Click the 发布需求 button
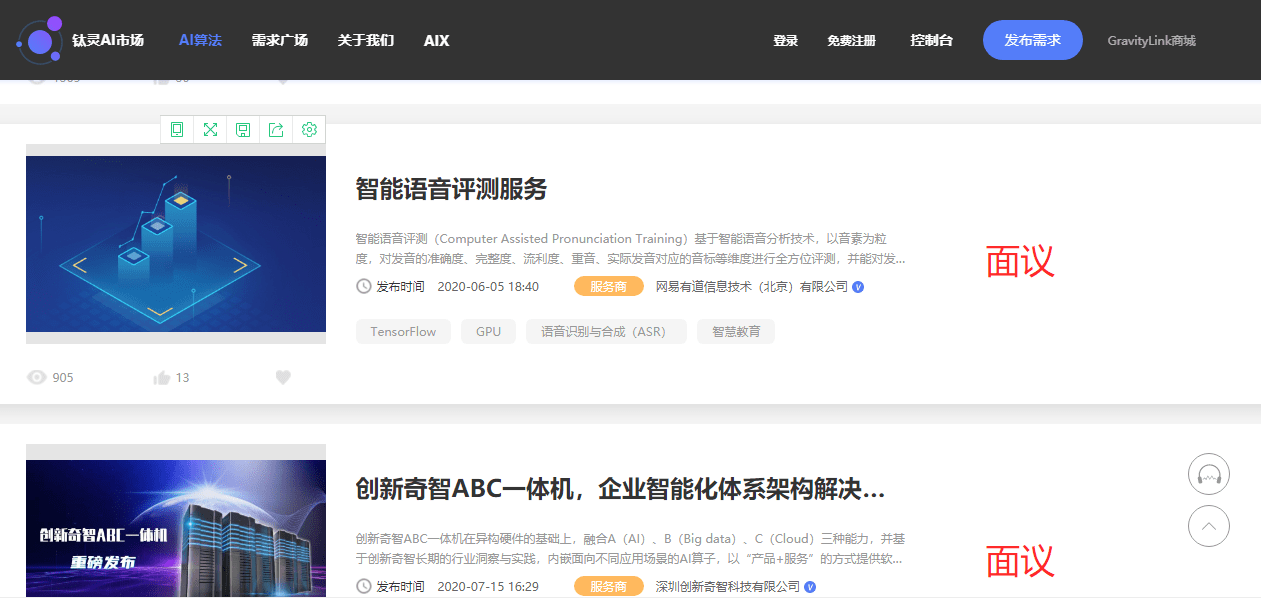The image size is (1261, 602). click(x=1033, y=40)
